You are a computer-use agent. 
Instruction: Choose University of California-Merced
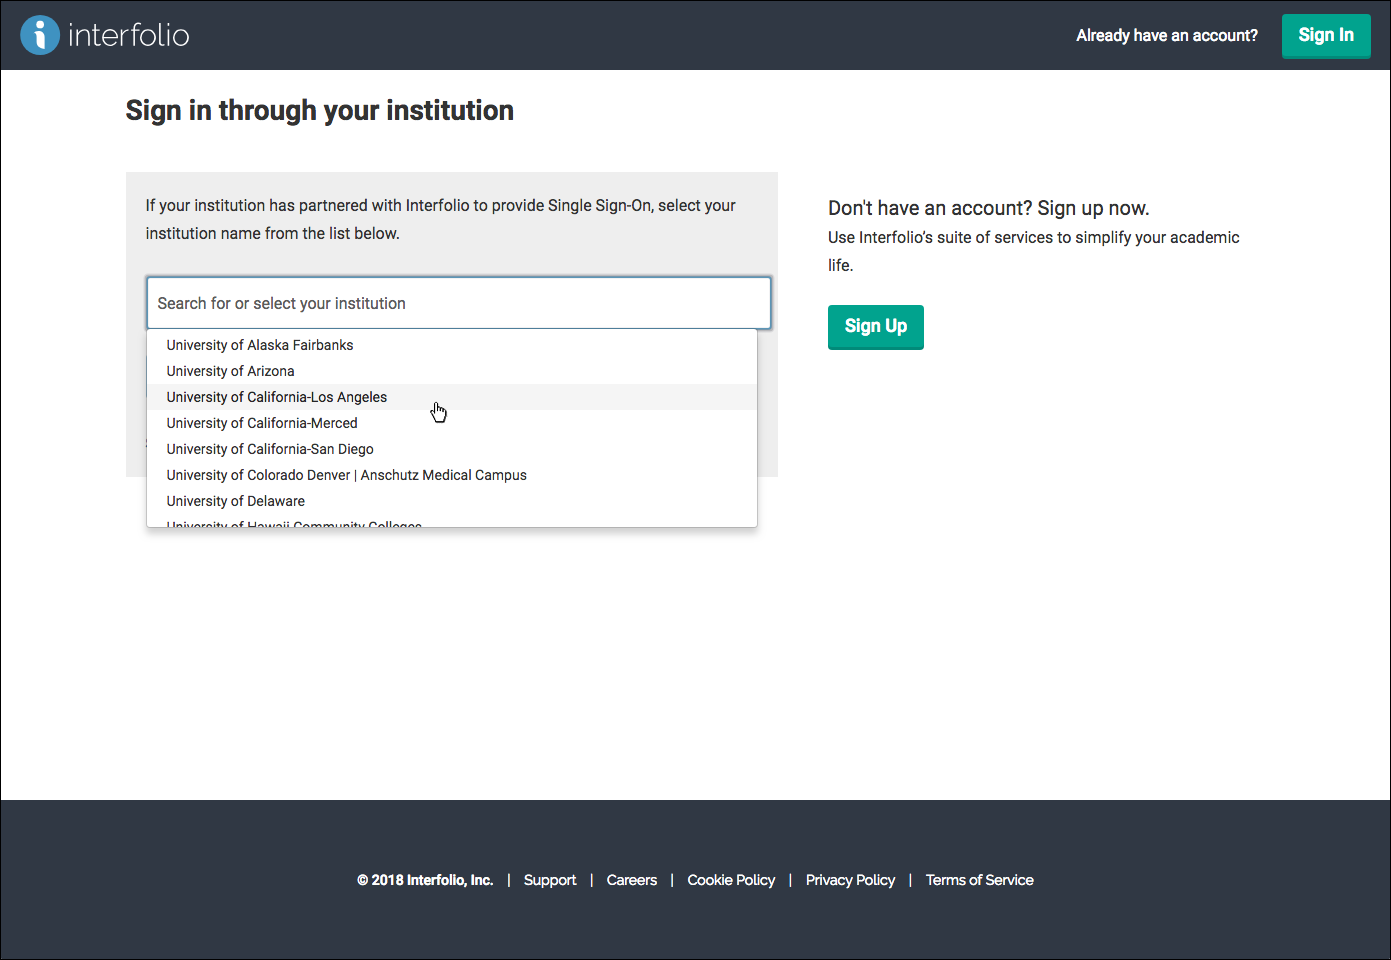click(x=452, y=423)
